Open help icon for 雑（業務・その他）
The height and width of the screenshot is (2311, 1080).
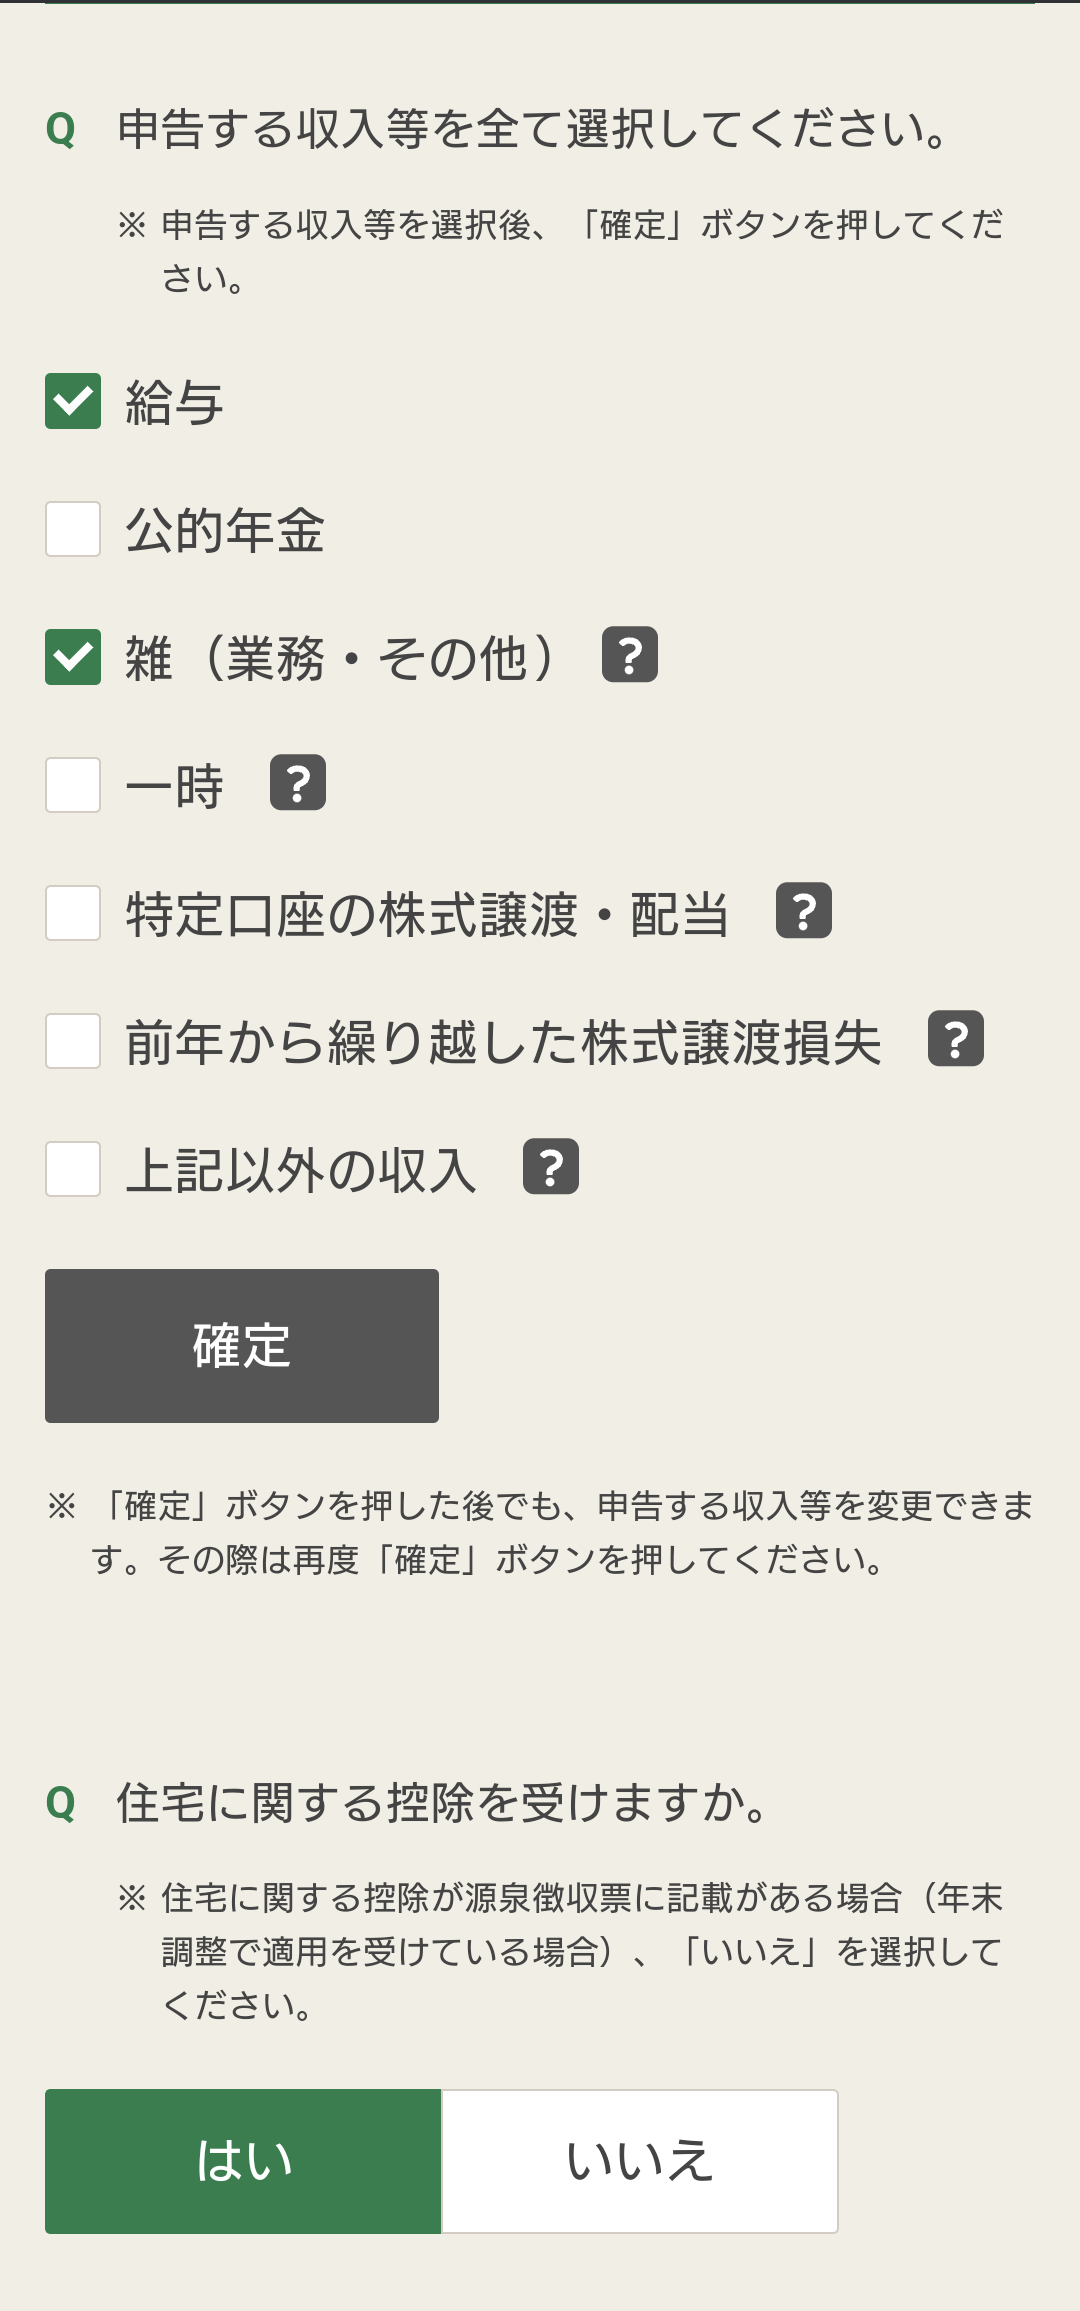[630, 655]
